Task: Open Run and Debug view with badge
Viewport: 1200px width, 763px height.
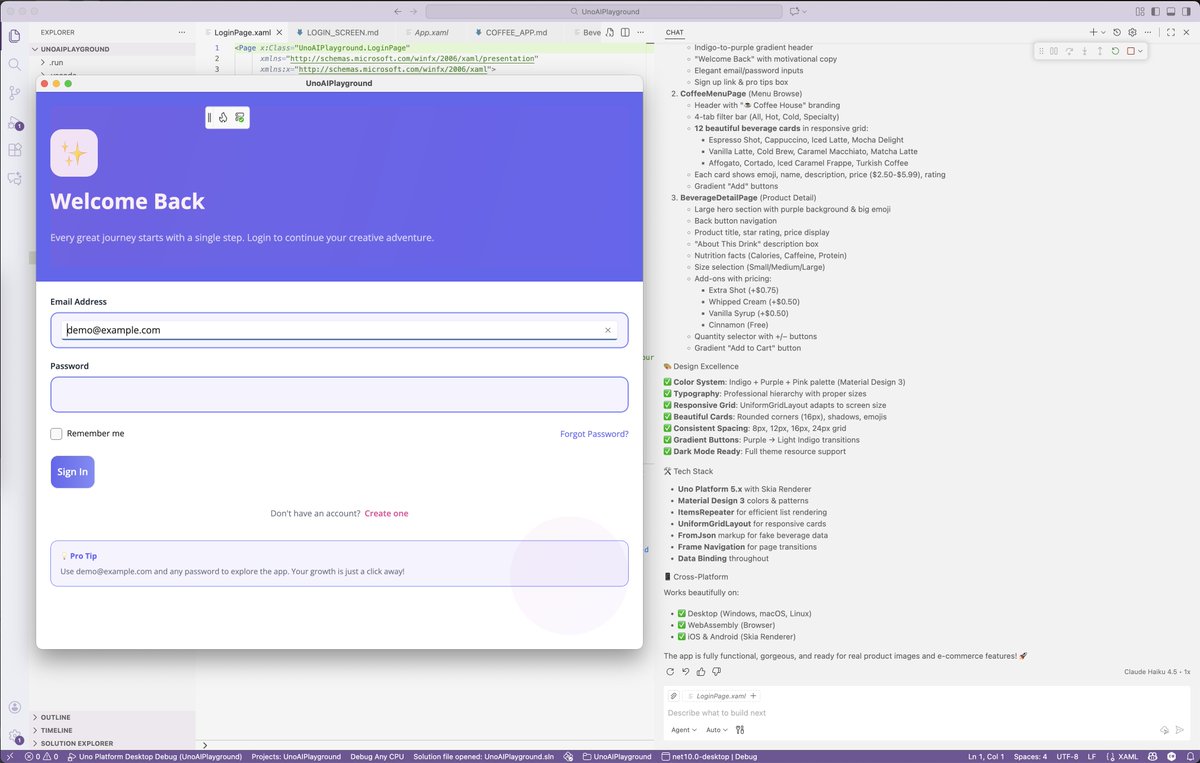Action: pos(14,122)
